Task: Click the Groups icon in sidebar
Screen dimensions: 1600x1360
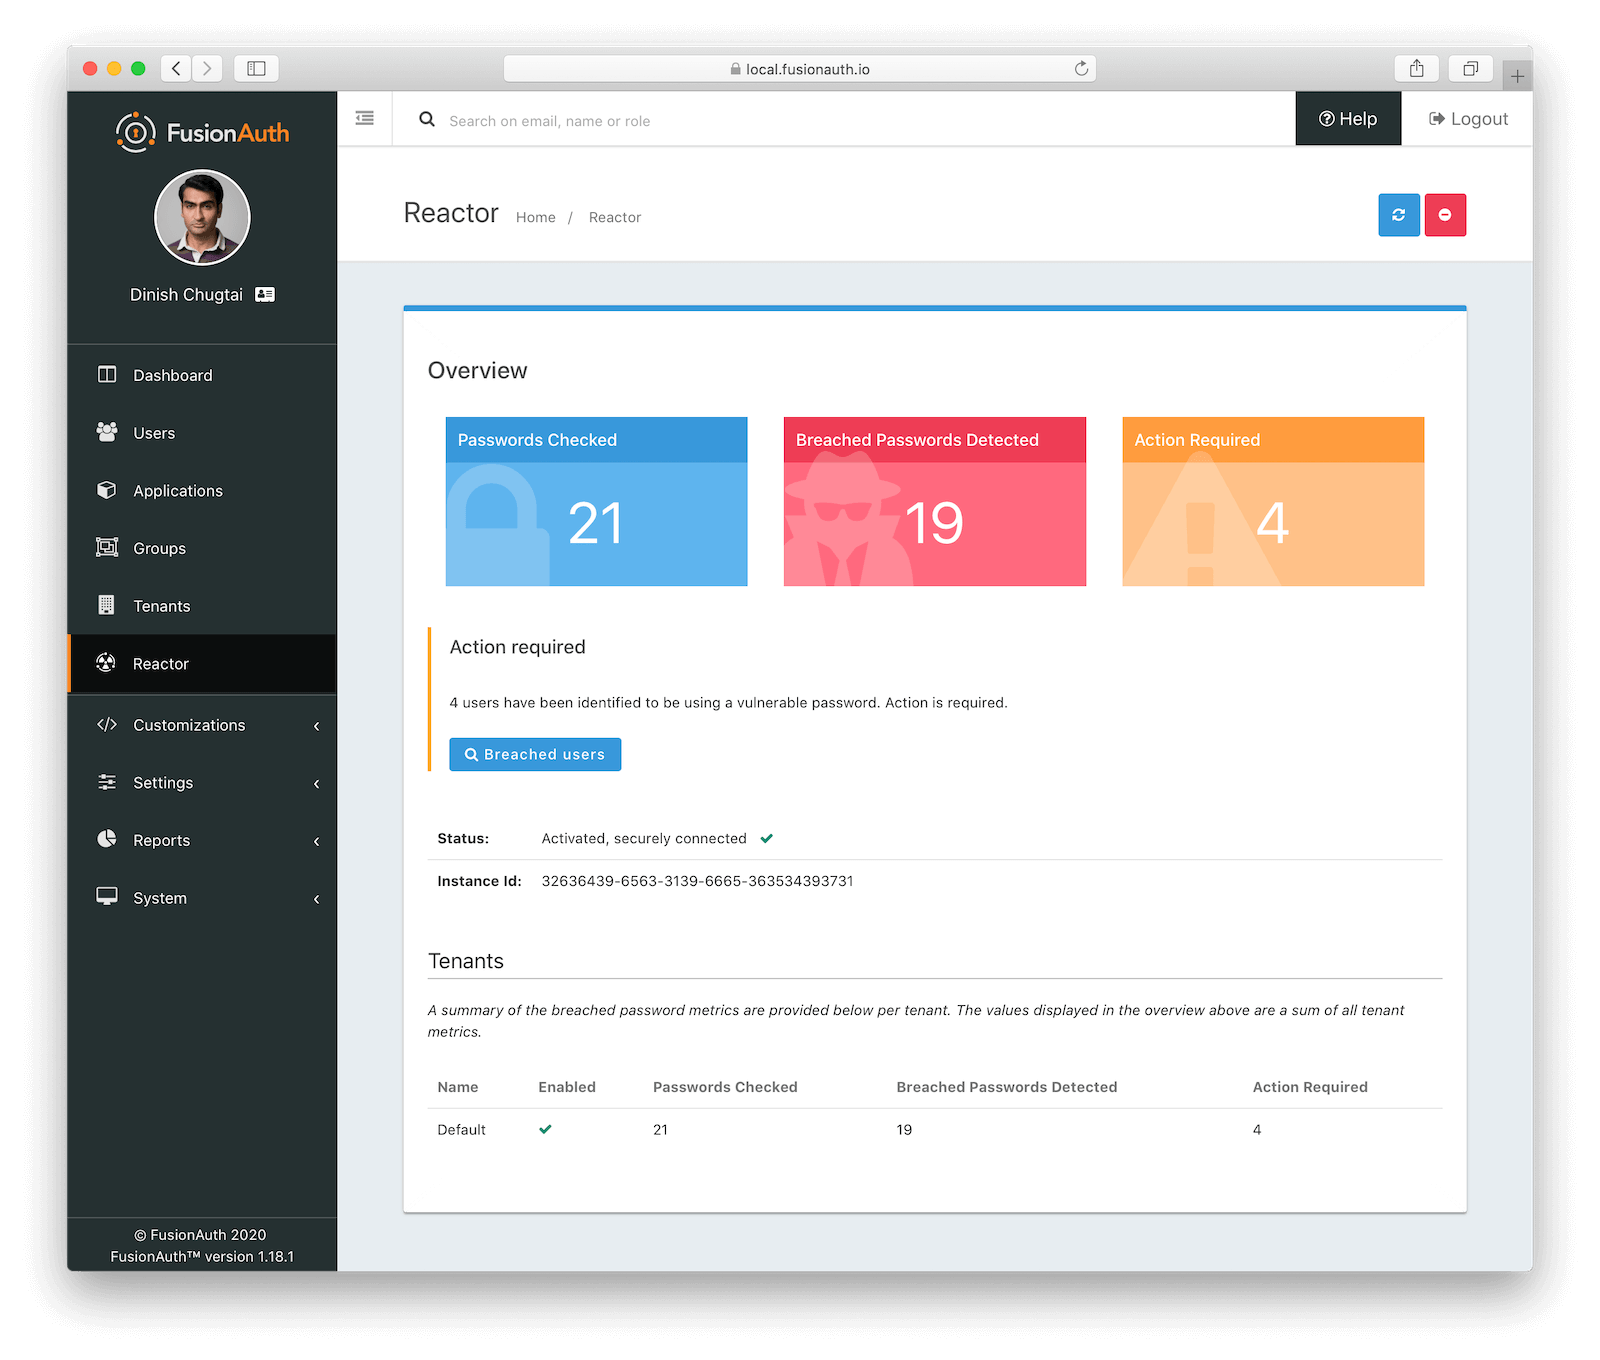Action: 107,547
